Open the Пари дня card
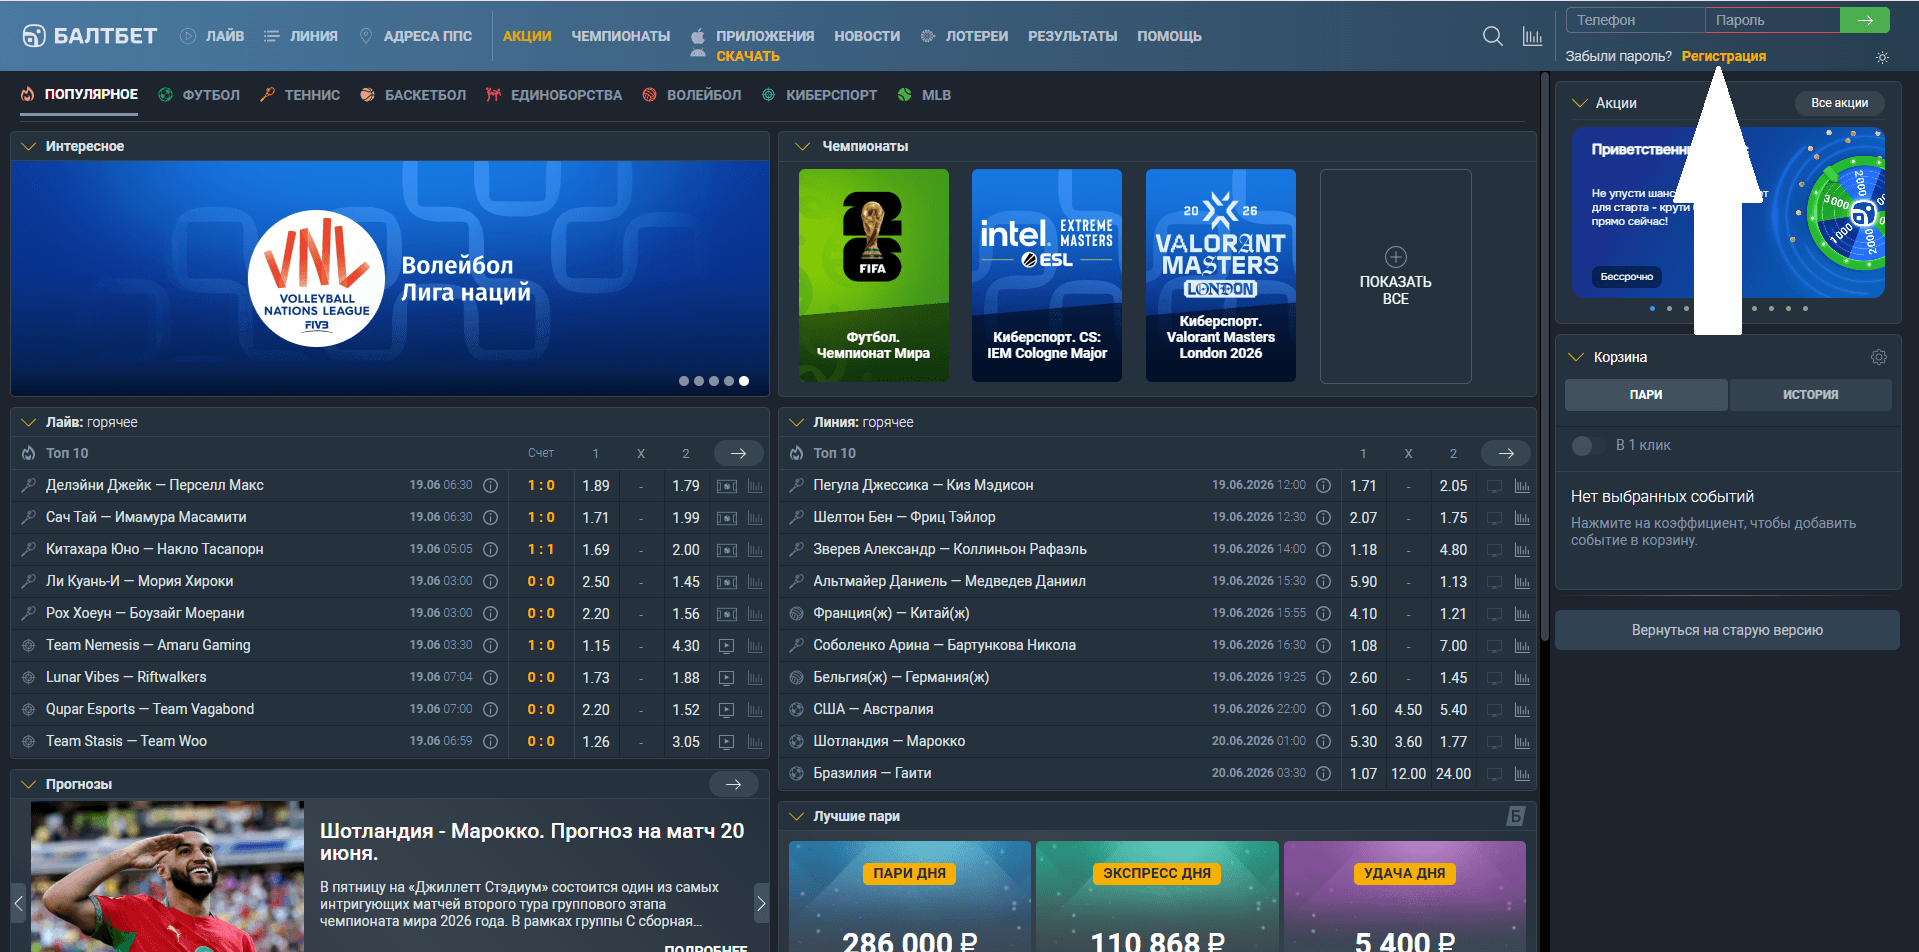The height and width of the screenshot is (952, 1919). (909, 896)
